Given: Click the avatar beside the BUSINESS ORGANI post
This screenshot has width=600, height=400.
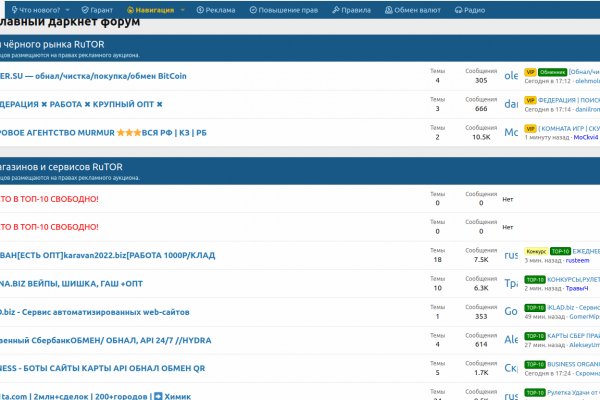Looking at the screenshot, I should [x=510, y=367].
